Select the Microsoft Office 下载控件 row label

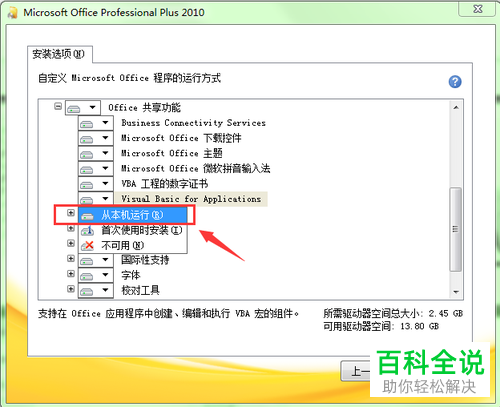181,138
